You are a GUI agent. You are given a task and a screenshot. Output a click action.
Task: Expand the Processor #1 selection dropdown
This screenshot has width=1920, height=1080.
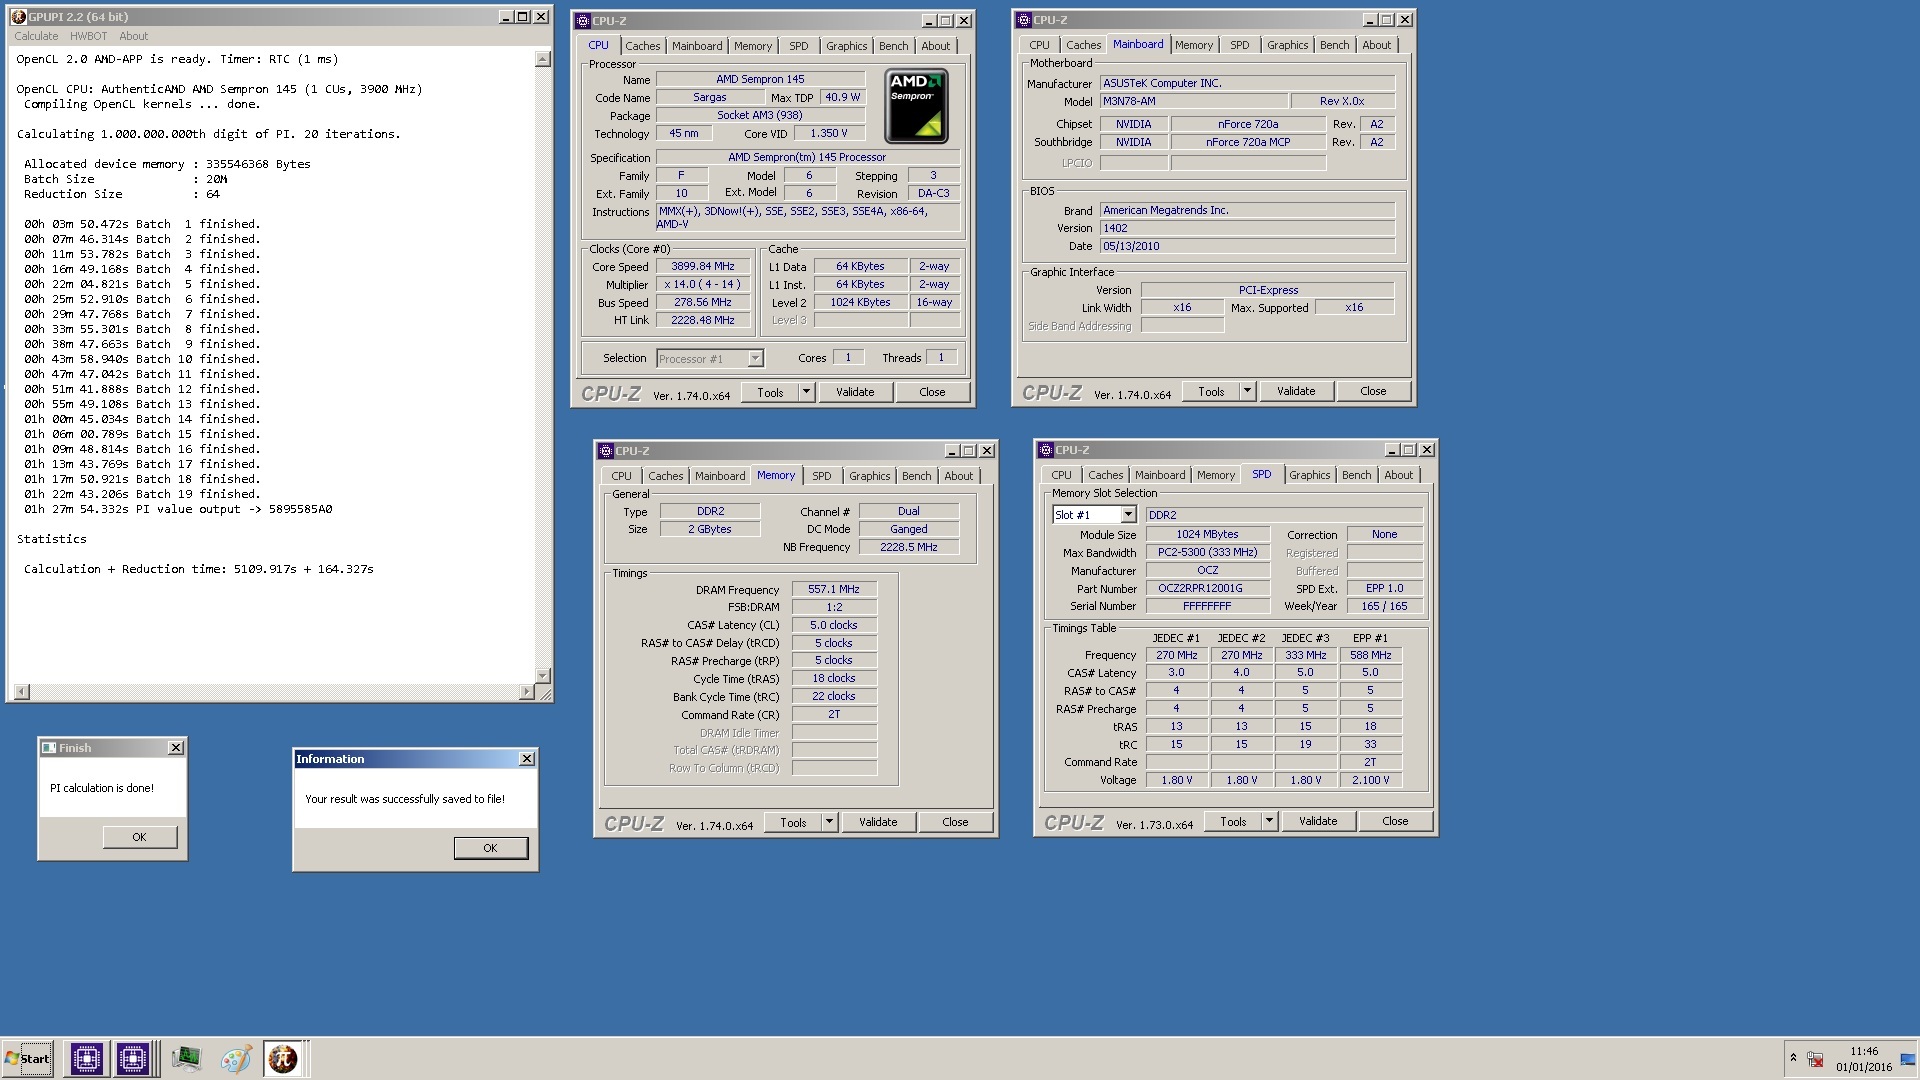click(755, 358)
